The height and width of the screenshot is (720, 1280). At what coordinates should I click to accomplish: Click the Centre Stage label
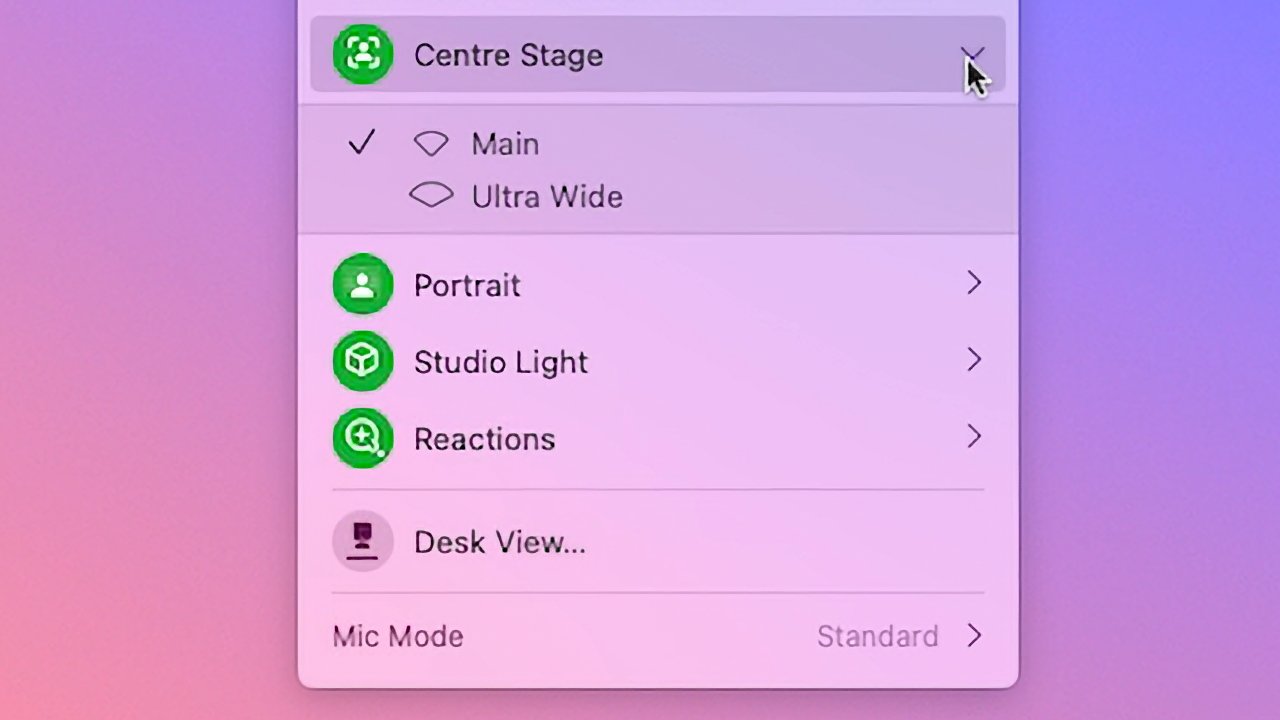point(508,55)
